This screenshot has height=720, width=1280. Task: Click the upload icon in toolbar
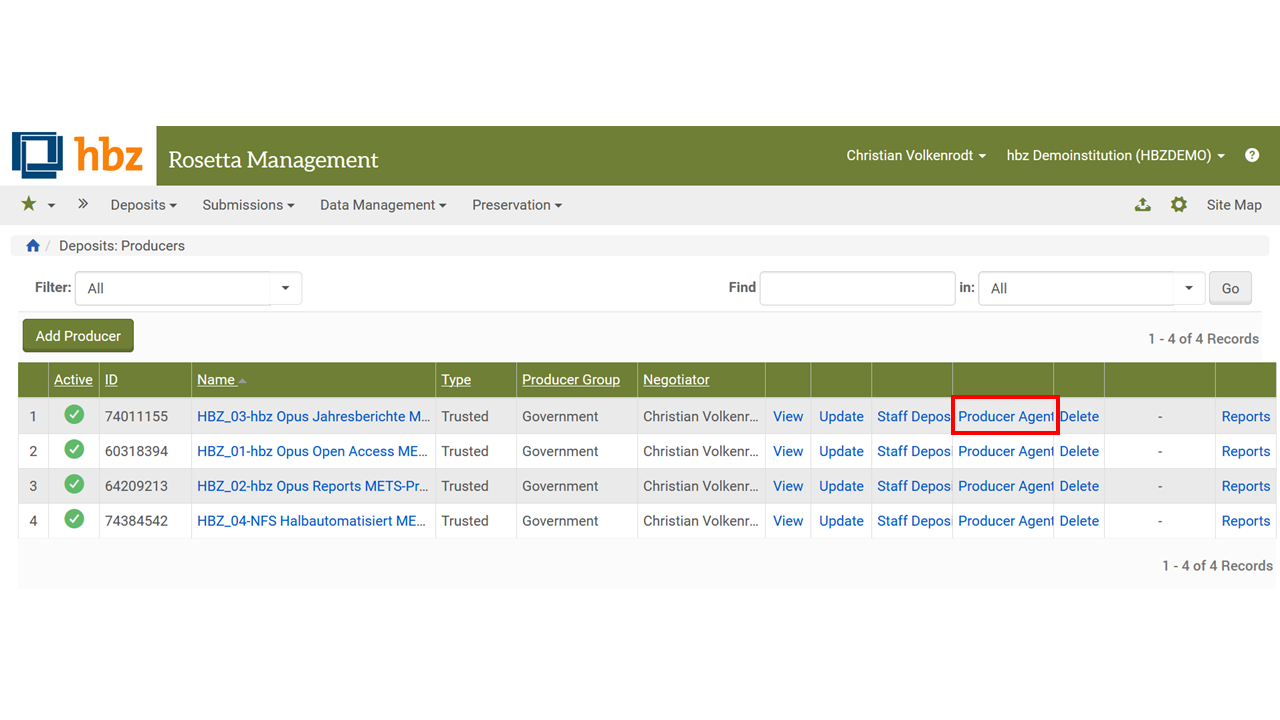tap(1143, 204)
